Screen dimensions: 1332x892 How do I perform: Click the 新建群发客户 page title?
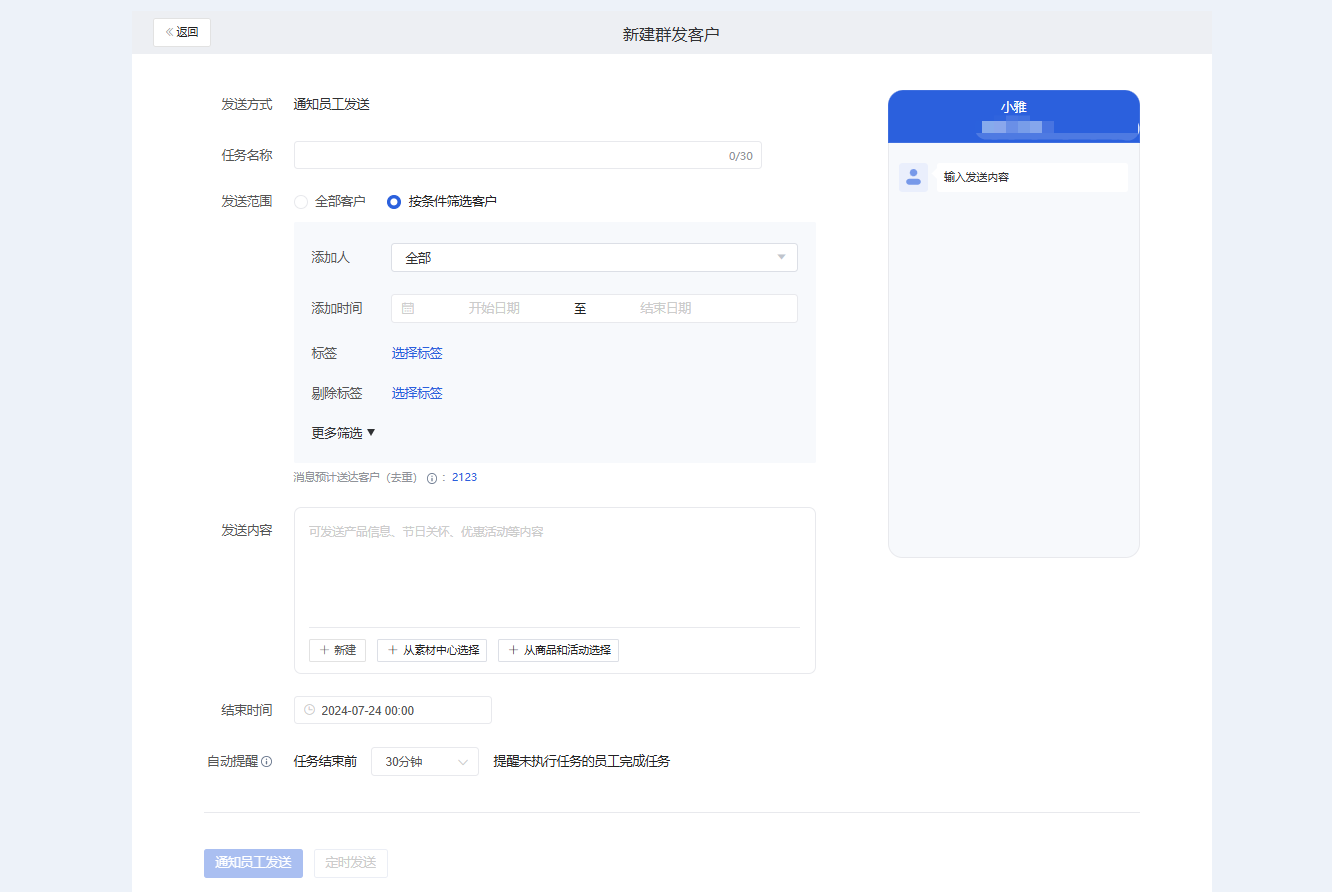point(671,34)
